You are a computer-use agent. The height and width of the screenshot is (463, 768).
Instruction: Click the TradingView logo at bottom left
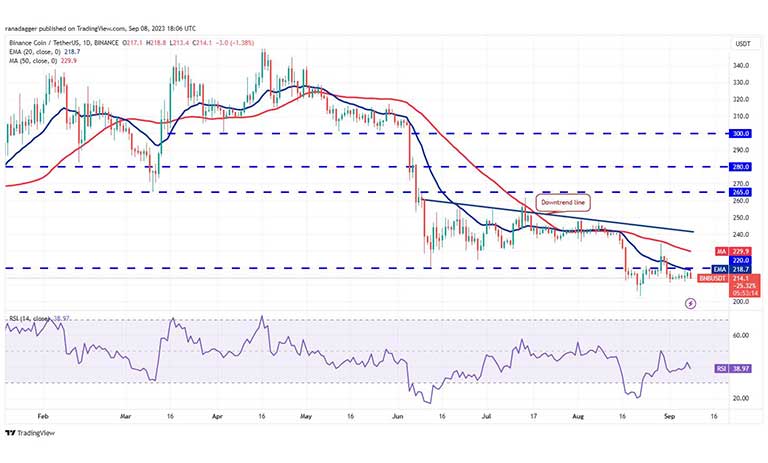coord(30,433)
